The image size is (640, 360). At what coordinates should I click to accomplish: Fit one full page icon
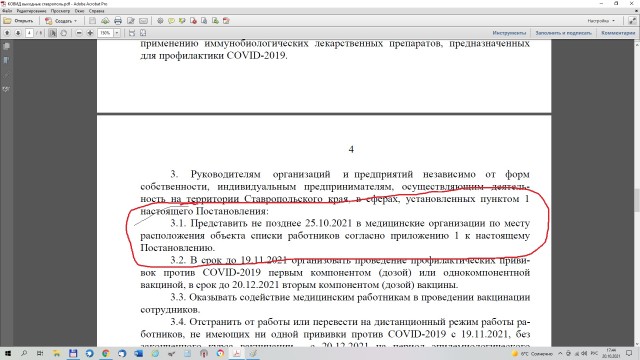pos(143,33)
